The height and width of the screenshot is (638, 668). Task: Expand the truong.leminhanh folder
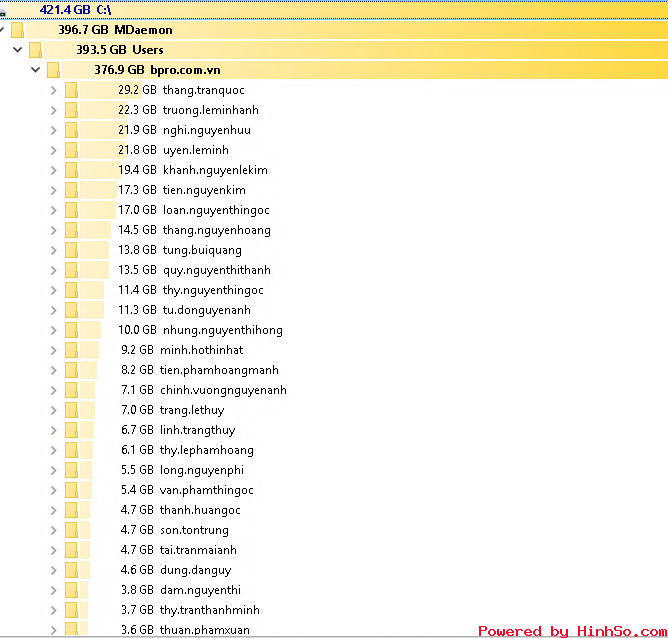(53, 110)
